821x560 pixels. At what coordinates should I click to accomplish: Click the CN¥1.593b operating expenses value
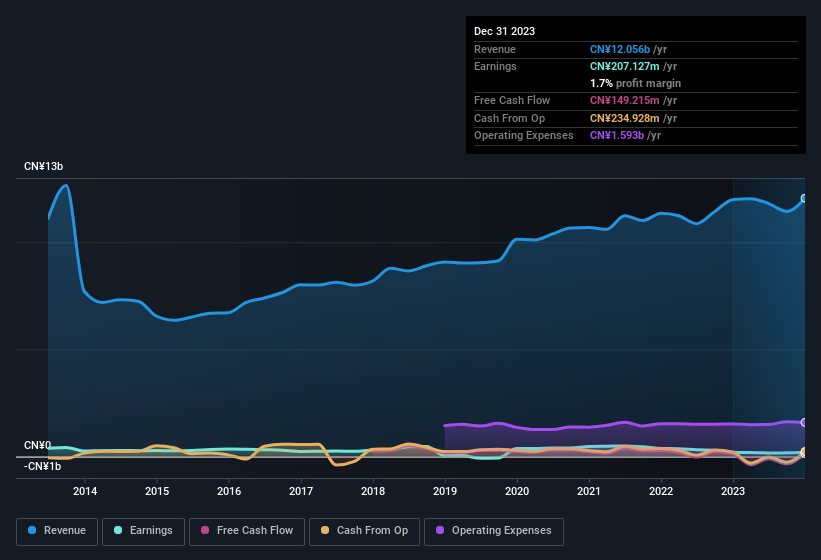click(617, 136)
